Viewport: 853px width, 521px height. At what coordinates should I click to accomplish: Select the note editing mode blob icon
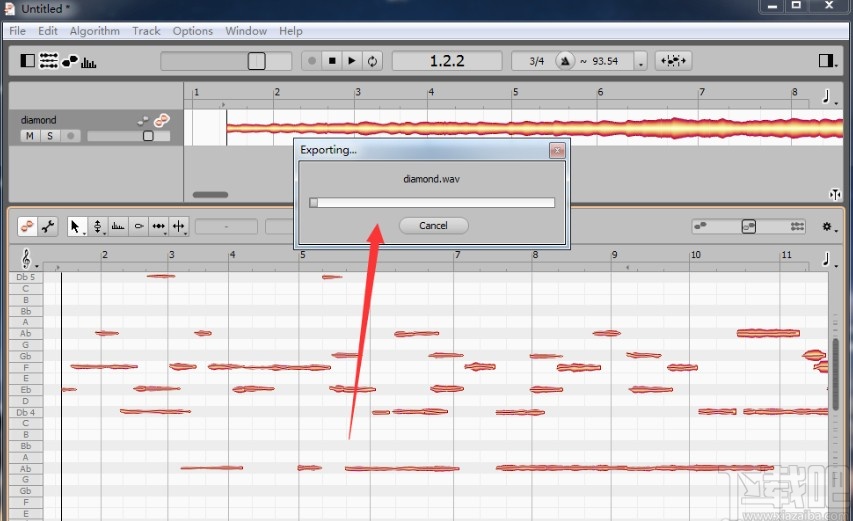pos(27,226)
